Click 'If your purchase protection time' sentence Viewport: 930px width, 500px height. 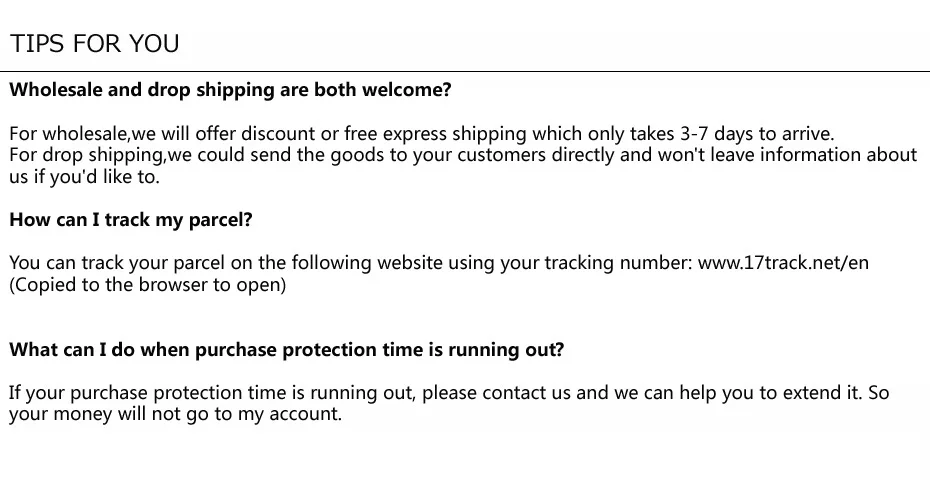[448, 393]
